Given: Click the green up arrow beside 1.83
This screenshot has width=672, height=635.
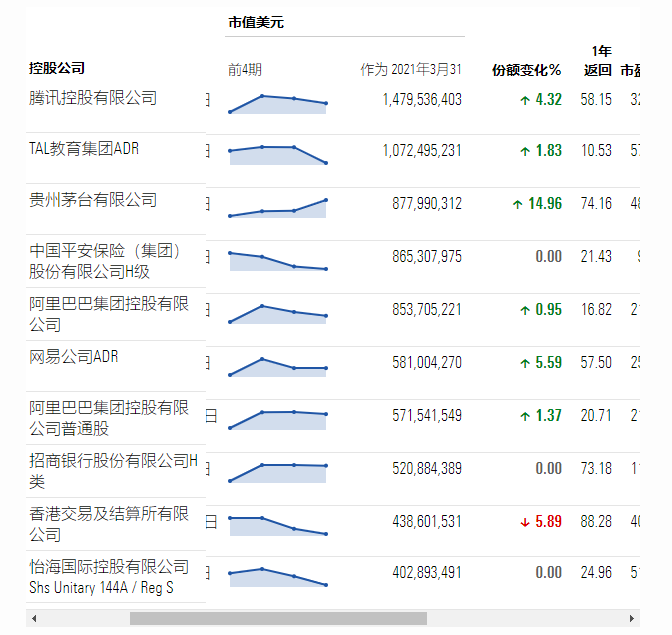Looking at the screenshot, I should click(524, 151).
